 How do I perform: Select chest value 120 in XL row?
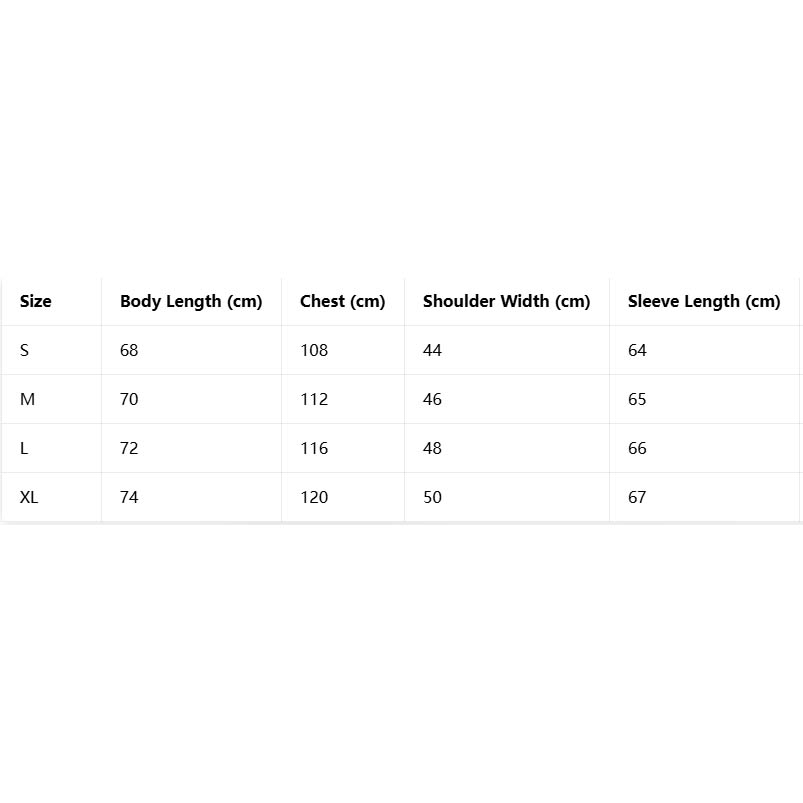pyautogui.click(x=314, y=497)
